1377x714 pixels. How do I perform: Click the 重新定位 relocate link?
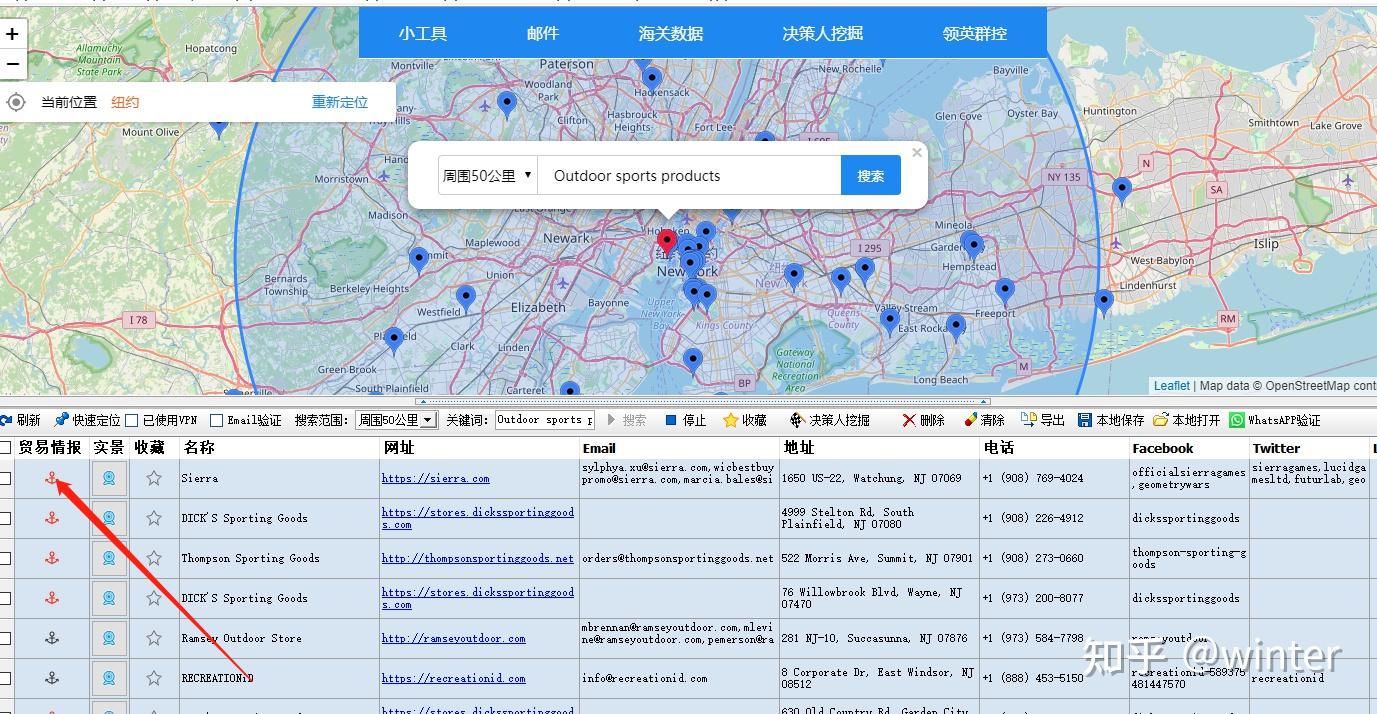(340, 102)
